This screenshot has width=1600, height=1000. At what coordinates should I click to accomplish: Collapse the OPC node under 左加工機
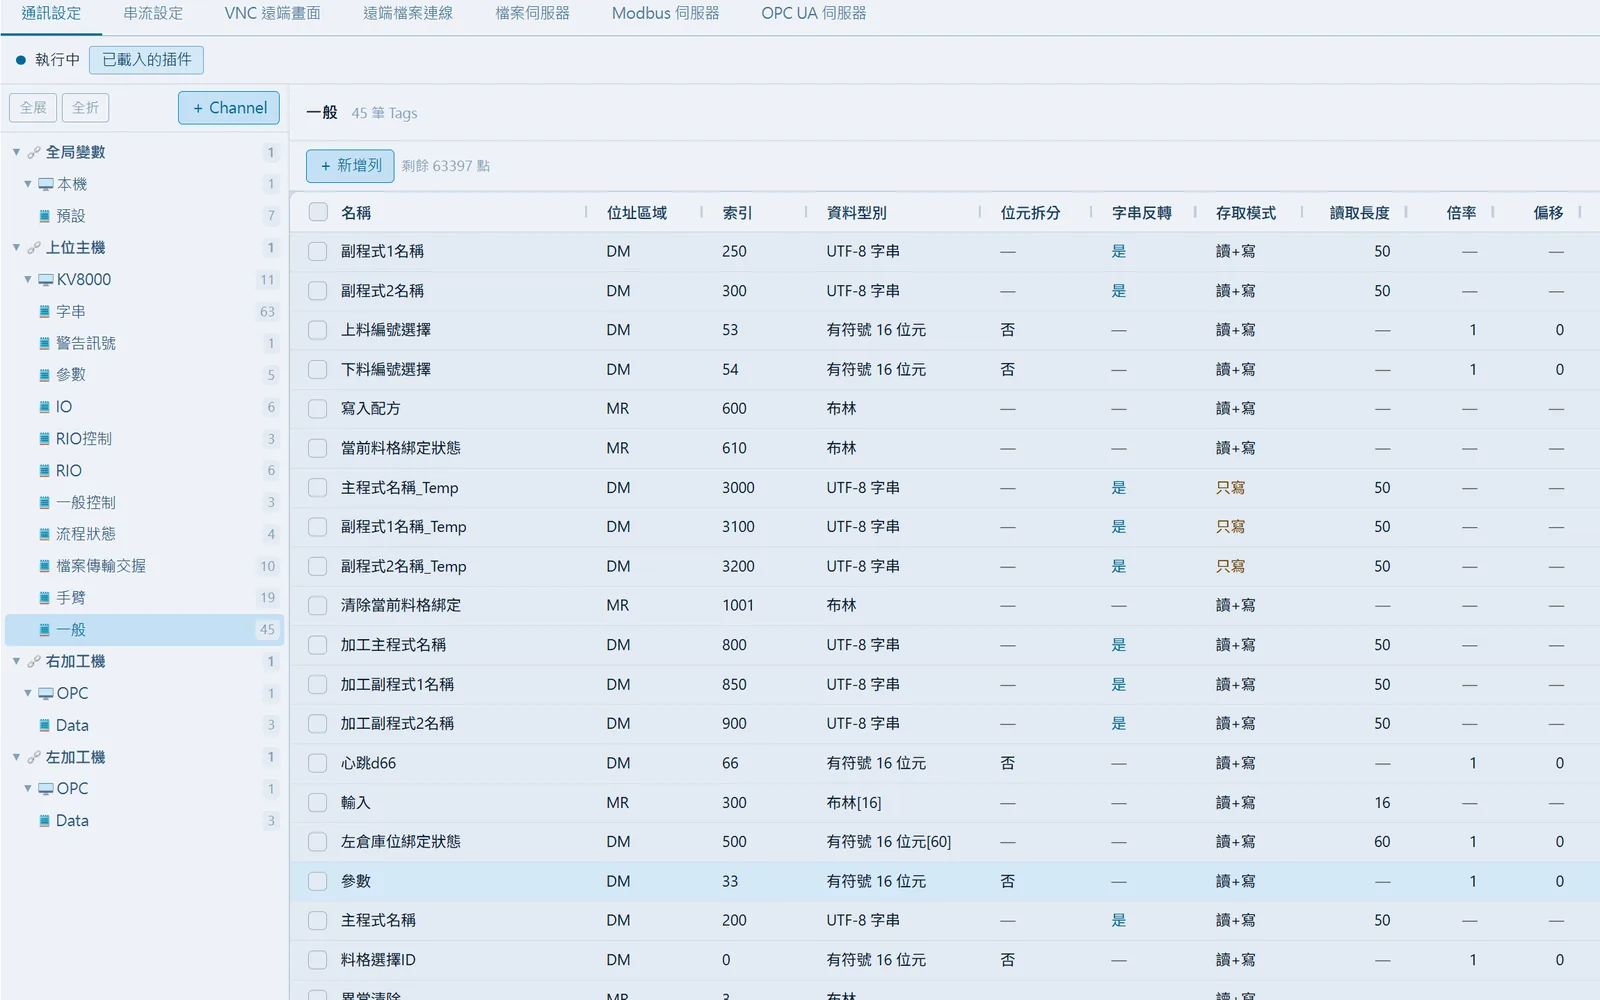point(28,789)
